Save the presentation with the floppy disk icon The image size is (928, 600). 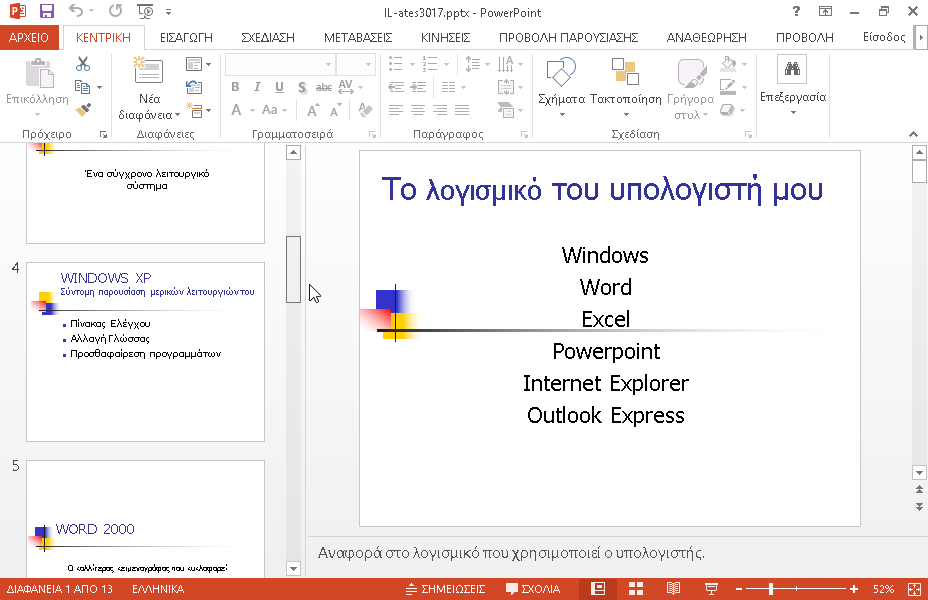point(46,11)
